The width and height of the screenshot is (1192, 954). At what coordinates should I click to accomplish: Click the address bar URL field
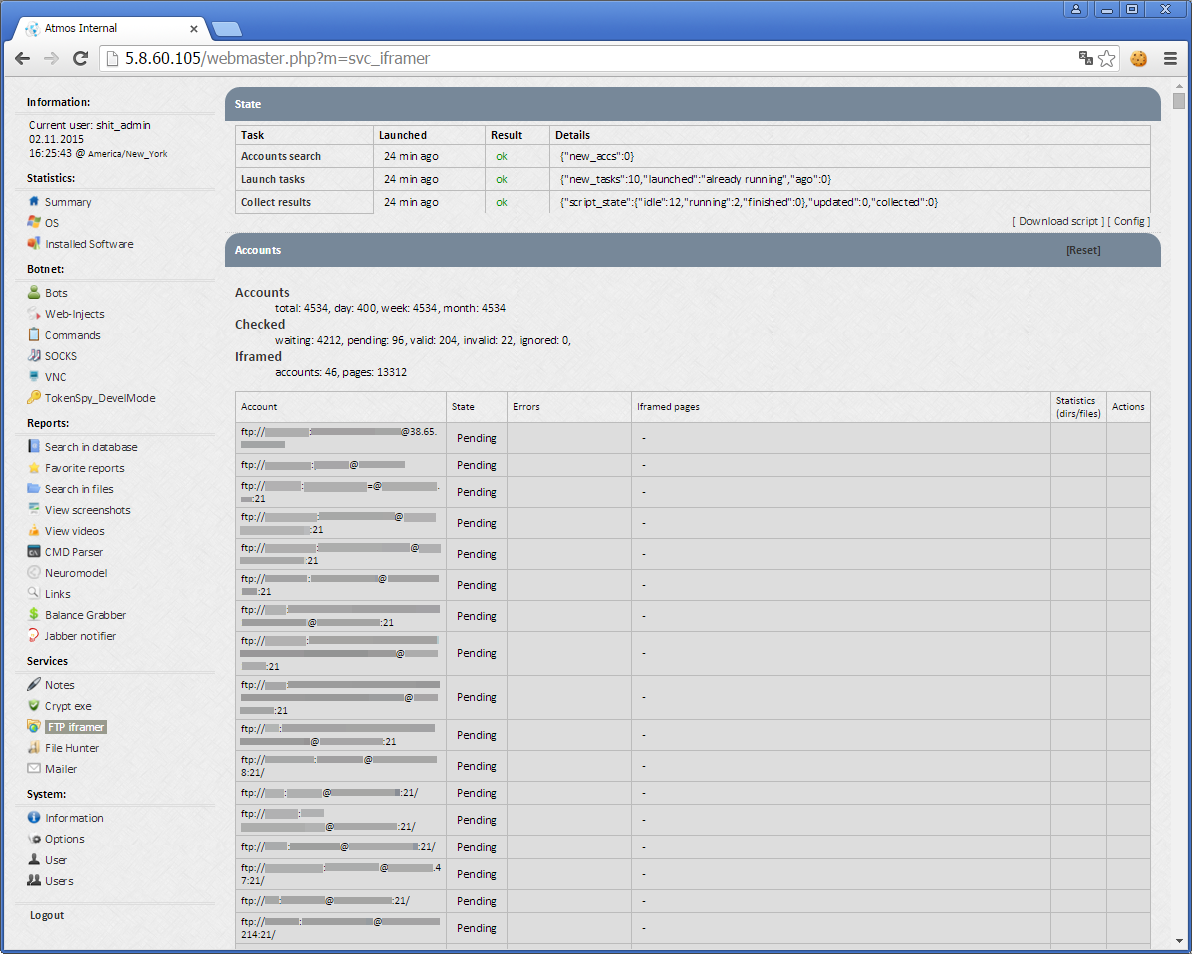click(585, 59)
